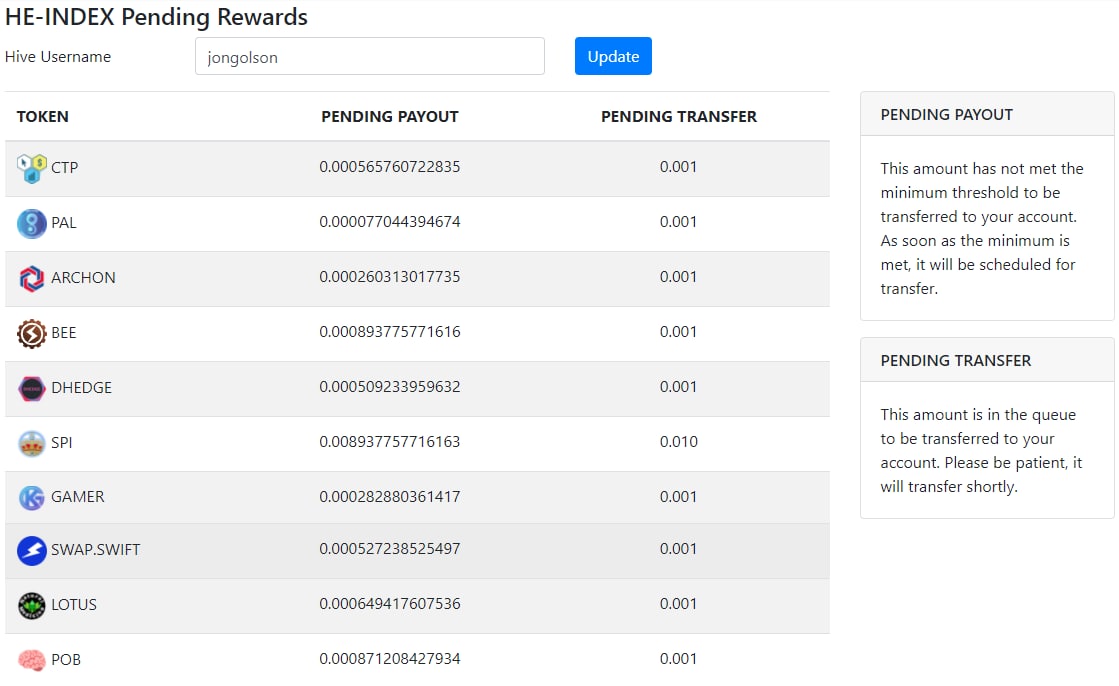Click the SWAP.SWIFT lightning icon
The width and height of the screenshot is (1119, 686).
31,550
